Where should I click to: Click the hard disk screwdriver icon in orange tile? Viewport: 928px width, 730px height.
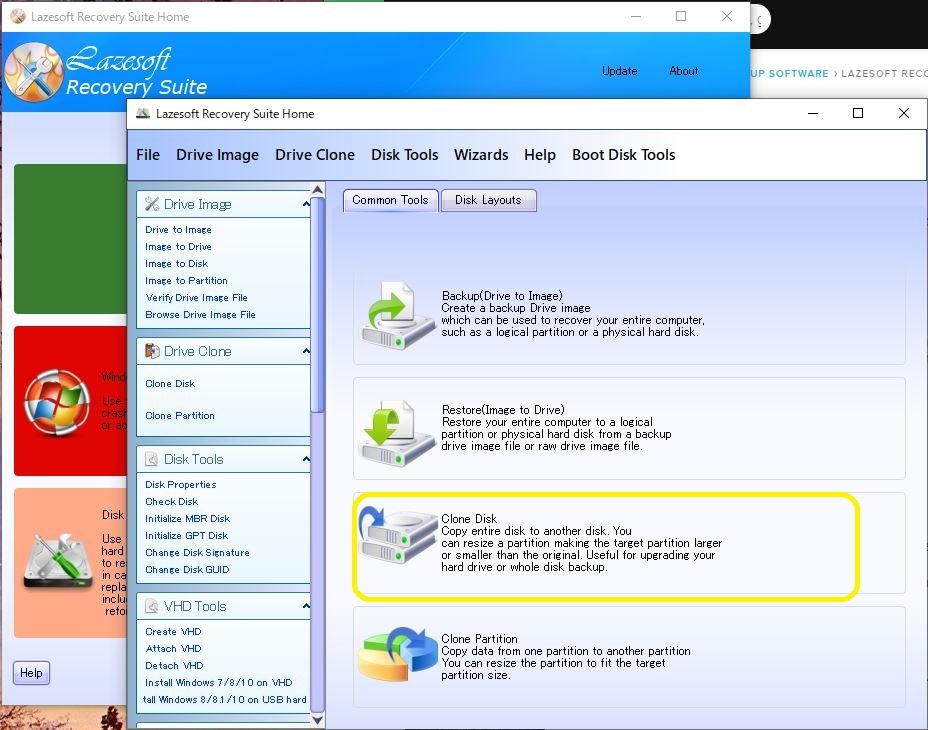coord(58,560)
